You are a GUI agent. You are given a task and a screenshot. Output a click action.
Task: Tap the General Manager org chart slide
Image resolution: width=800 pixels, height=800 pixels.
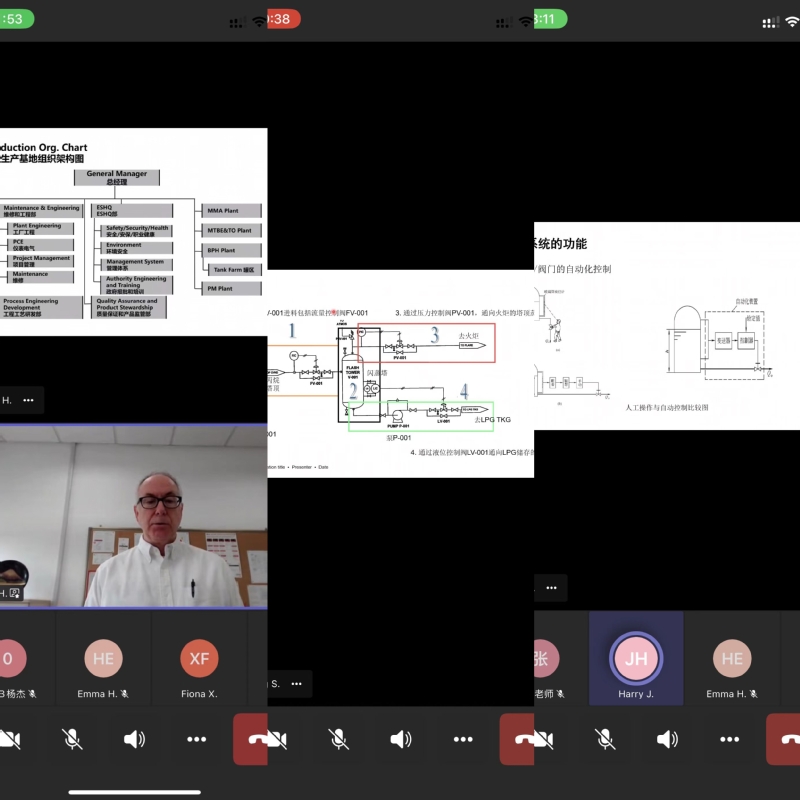133,231
